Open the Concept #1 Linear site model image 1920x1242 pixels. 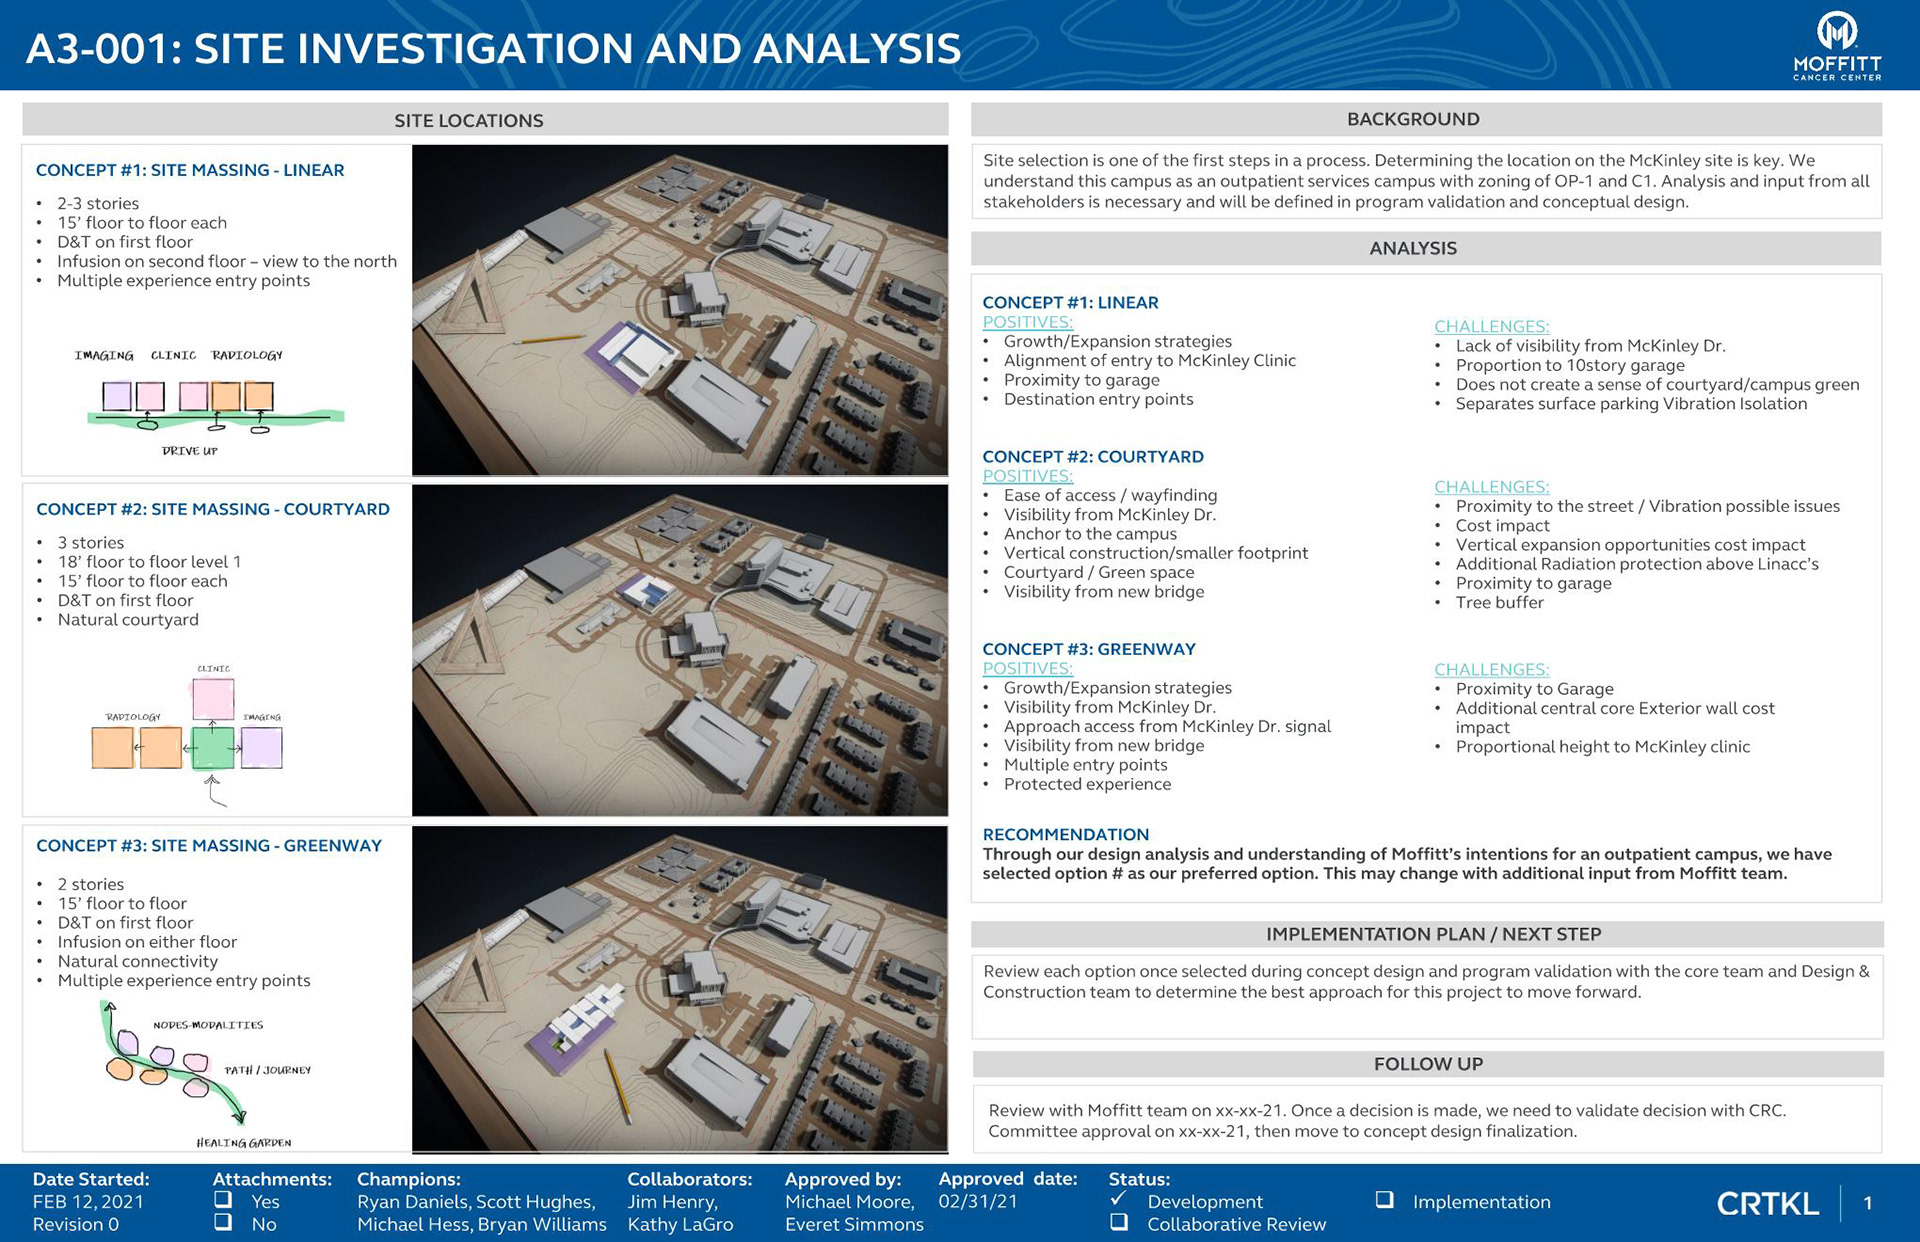tap(680, 310)
